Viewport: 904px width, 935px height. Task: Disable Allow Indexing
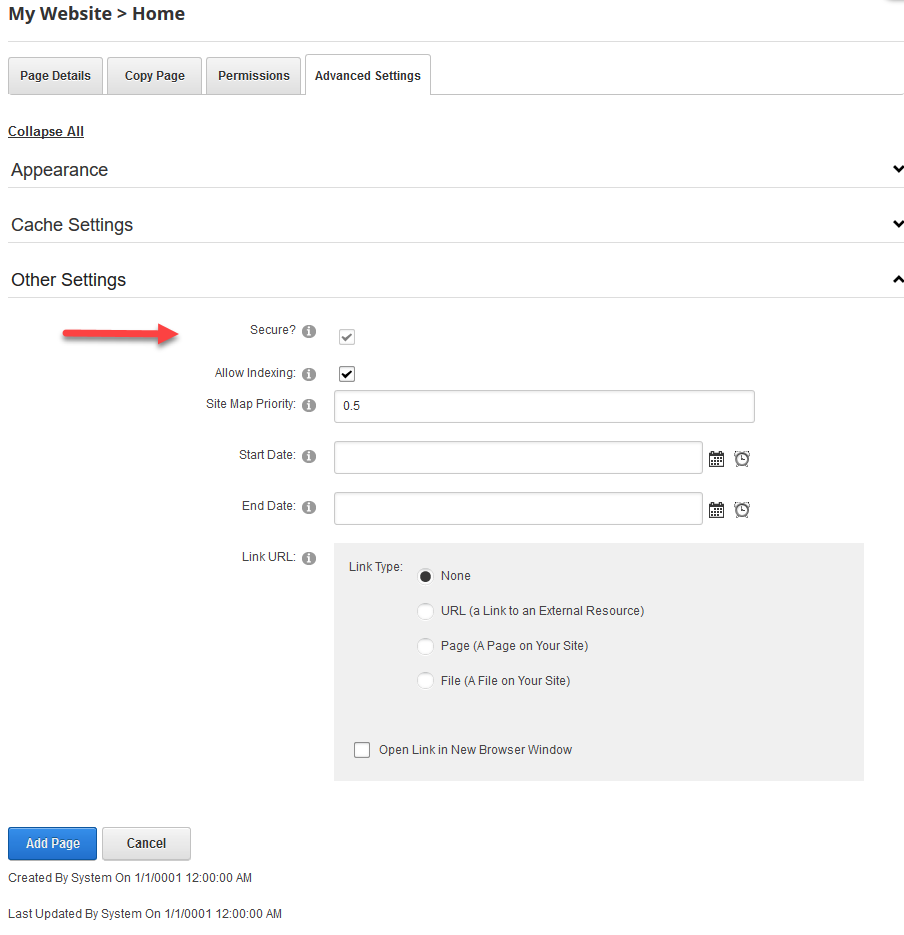[346, 373]
